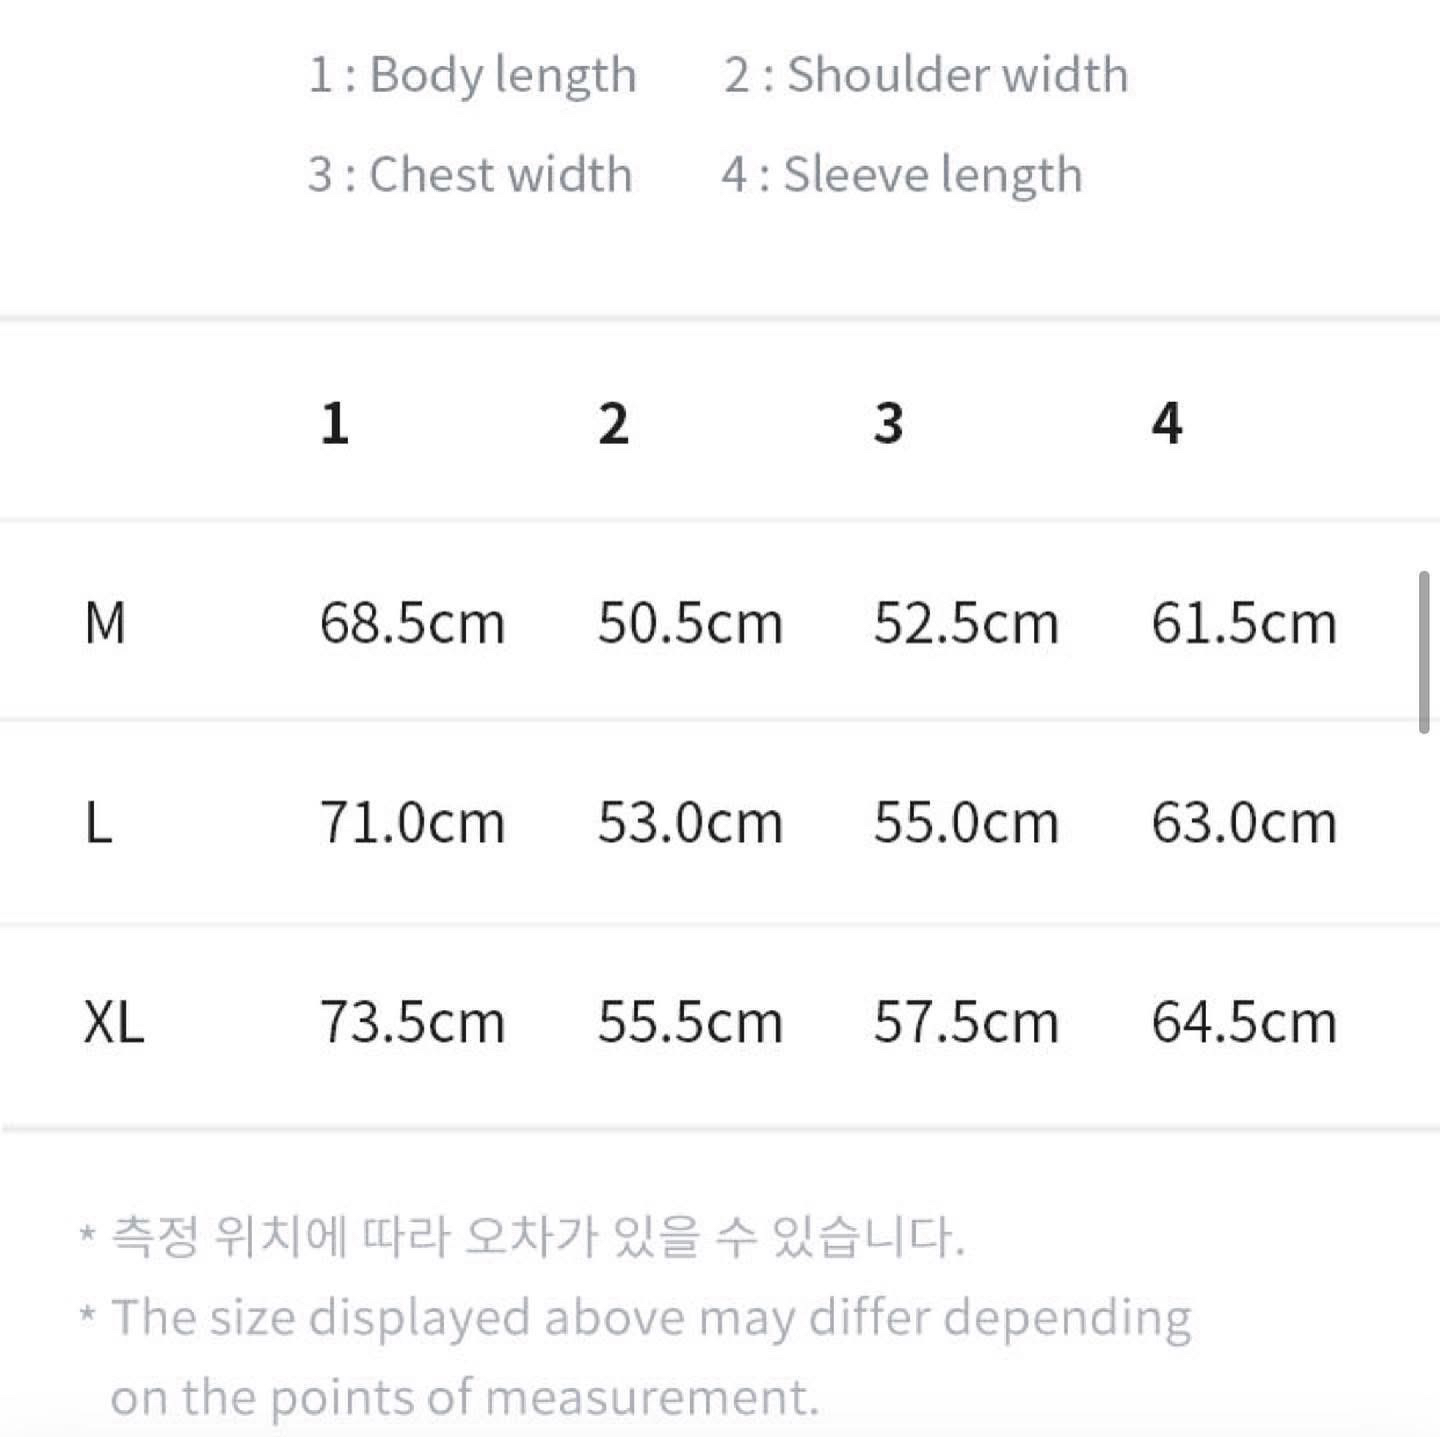The height and width of the screenshot is (1437, 1440).
Task: Click the XL size row label
Action: (114, 1022)
